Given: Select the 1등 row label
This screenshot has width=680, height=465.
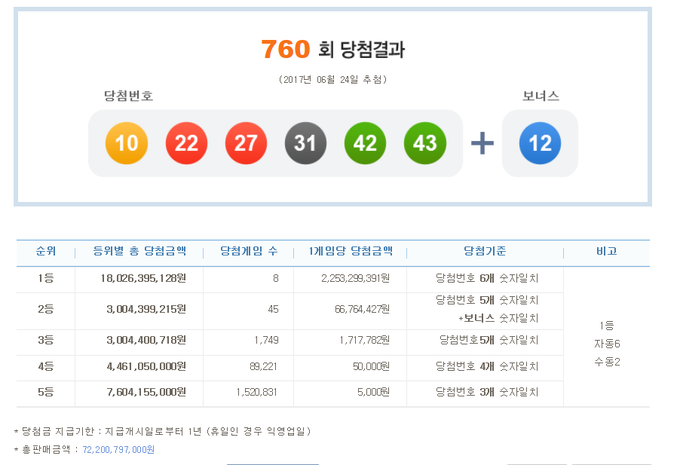Looking at the screenshot, I should point(46,277).
